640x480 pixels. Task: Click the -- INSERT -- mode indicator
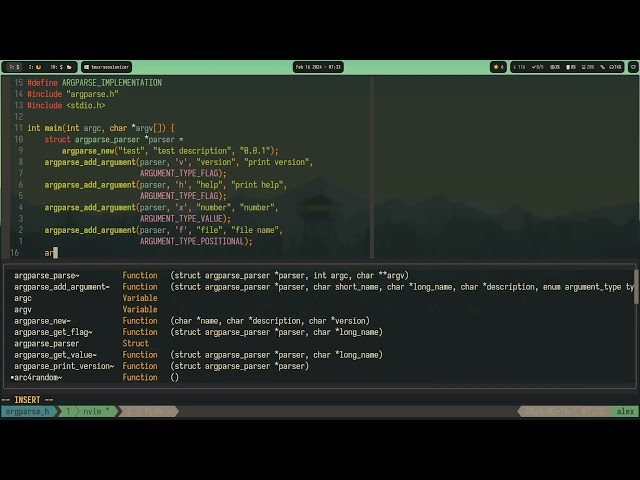pos(27,400)
